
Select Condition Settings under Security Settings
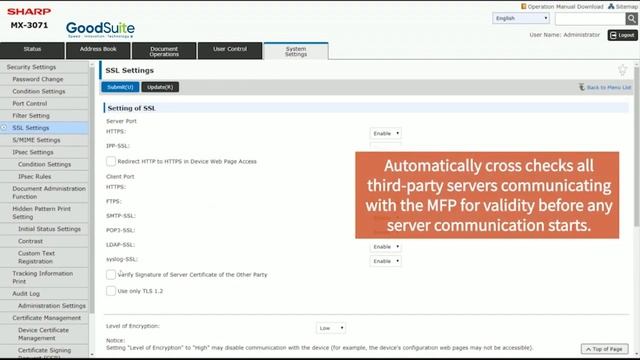pyautogui.click(x=44, y=91)
